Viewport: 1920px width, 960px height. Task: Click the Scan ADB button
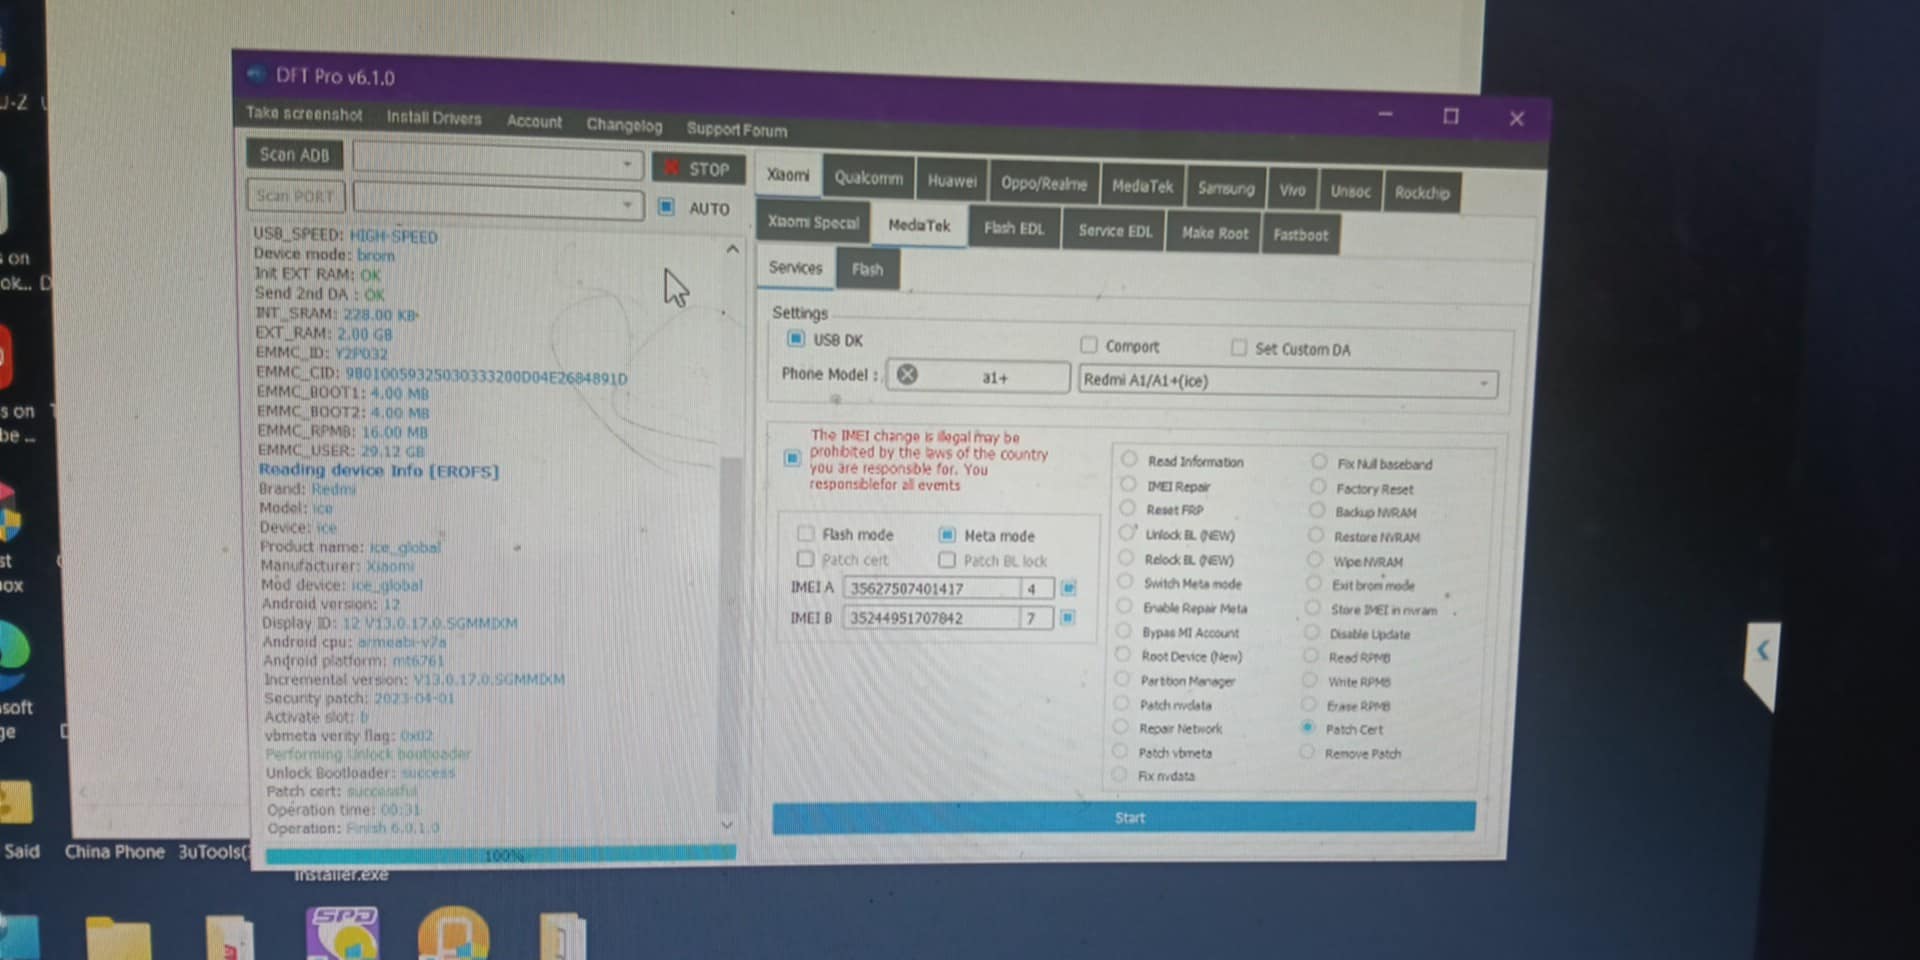click(294, 155)
